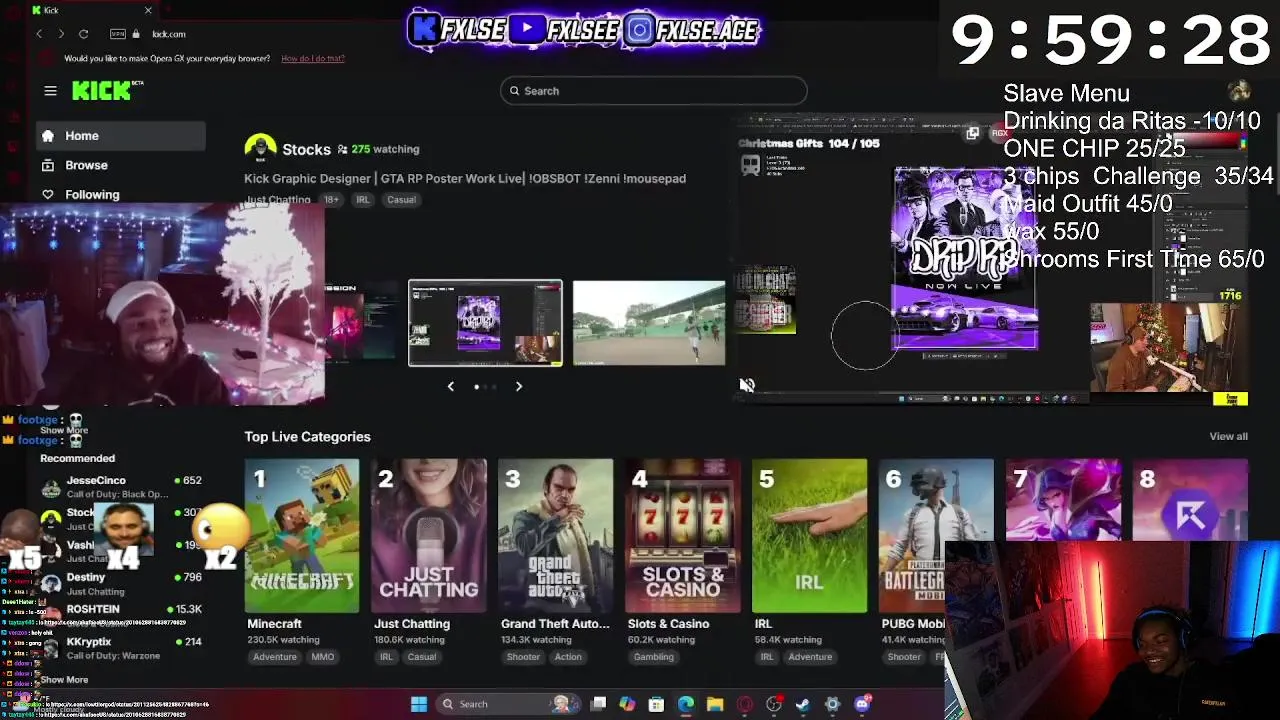
Task: Open JesseCinco in Recommended list
Action: 121,487
